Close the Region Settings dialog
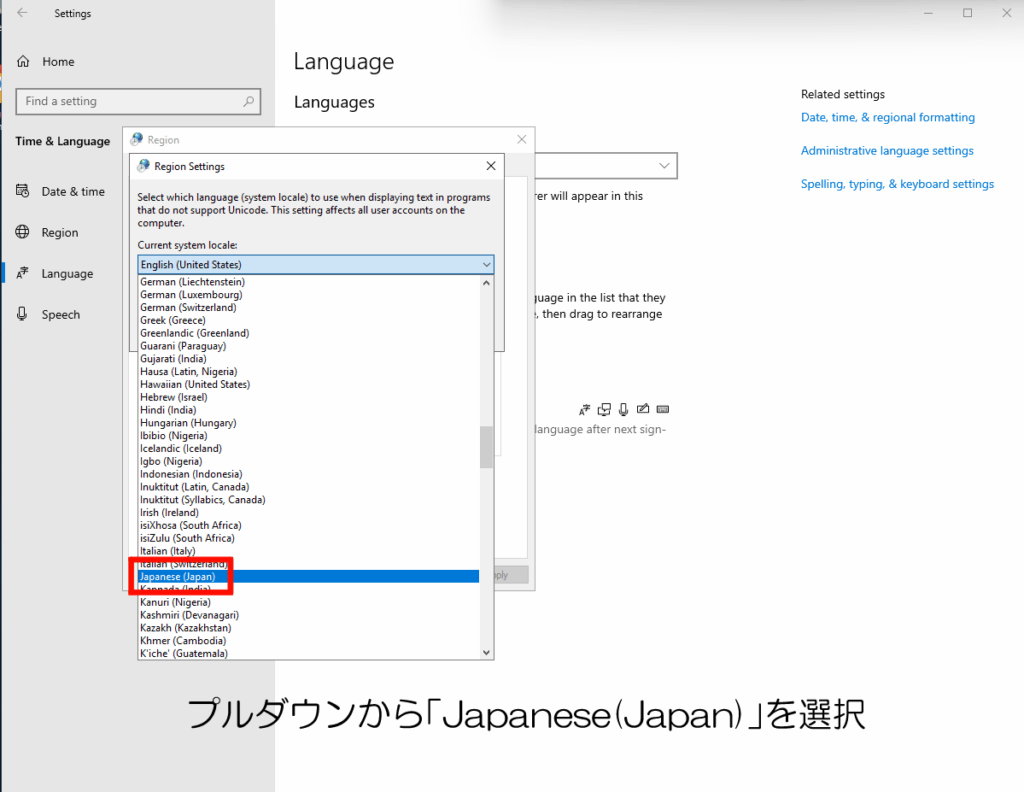This screenshot has height=792, width=1024. 490,166
